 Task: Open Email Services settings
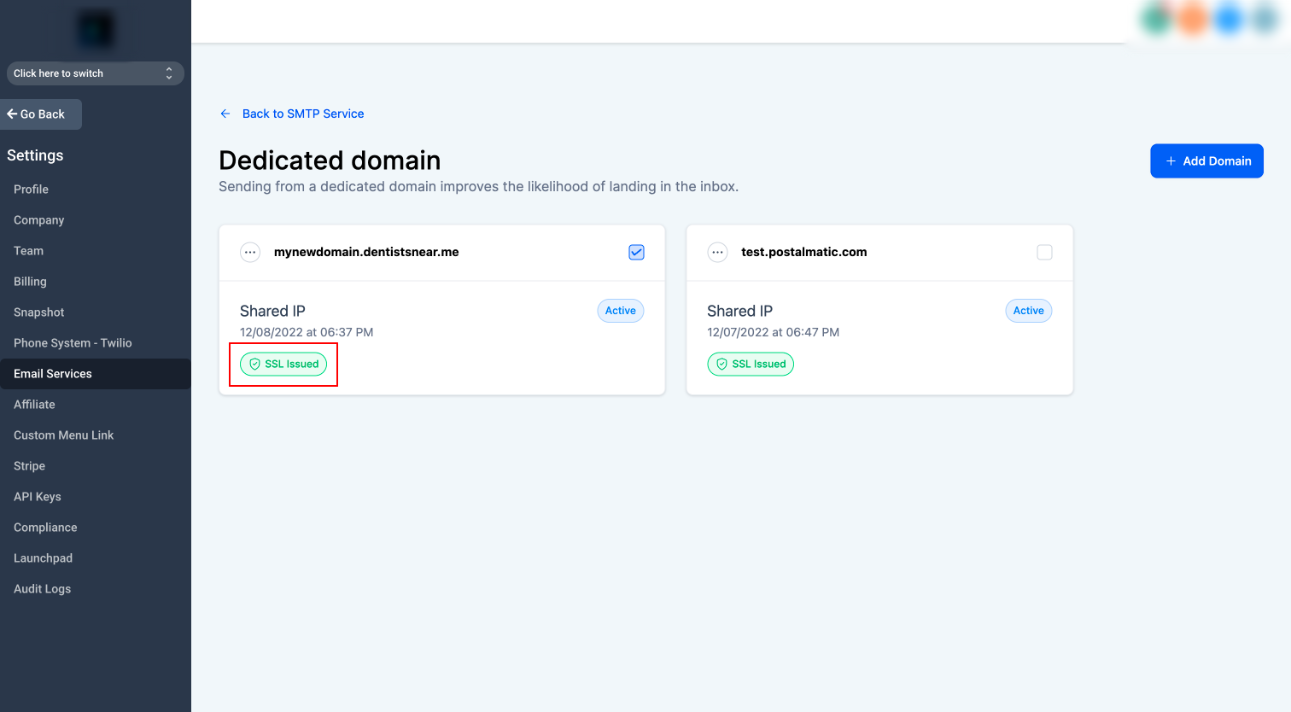53,374
